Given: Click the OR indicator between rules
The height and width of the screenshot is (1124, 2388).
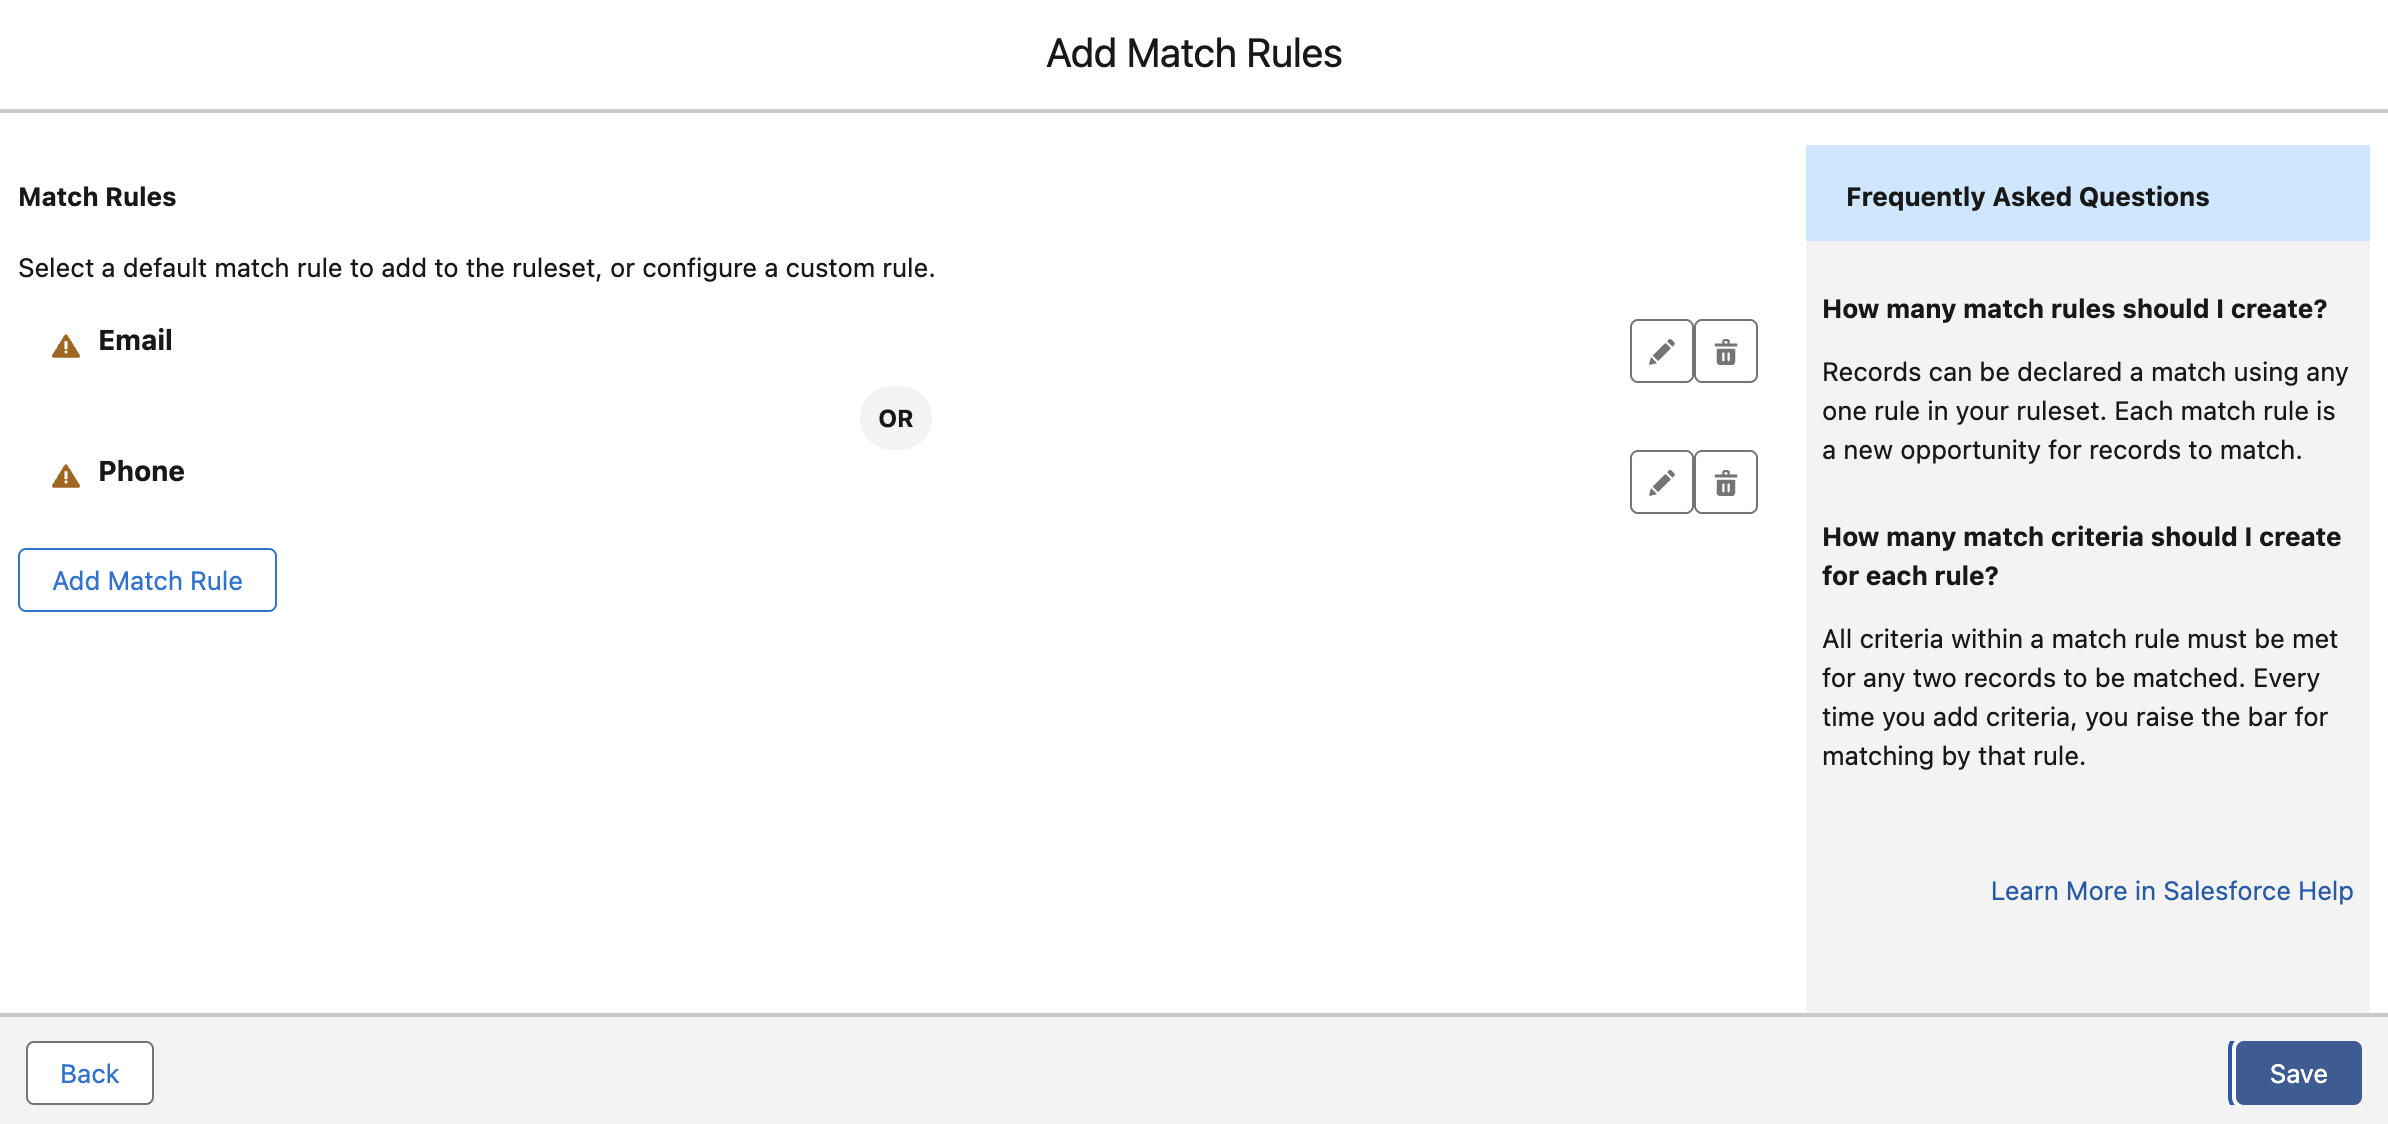Looking at the screenshot, I should click(895, 418).
